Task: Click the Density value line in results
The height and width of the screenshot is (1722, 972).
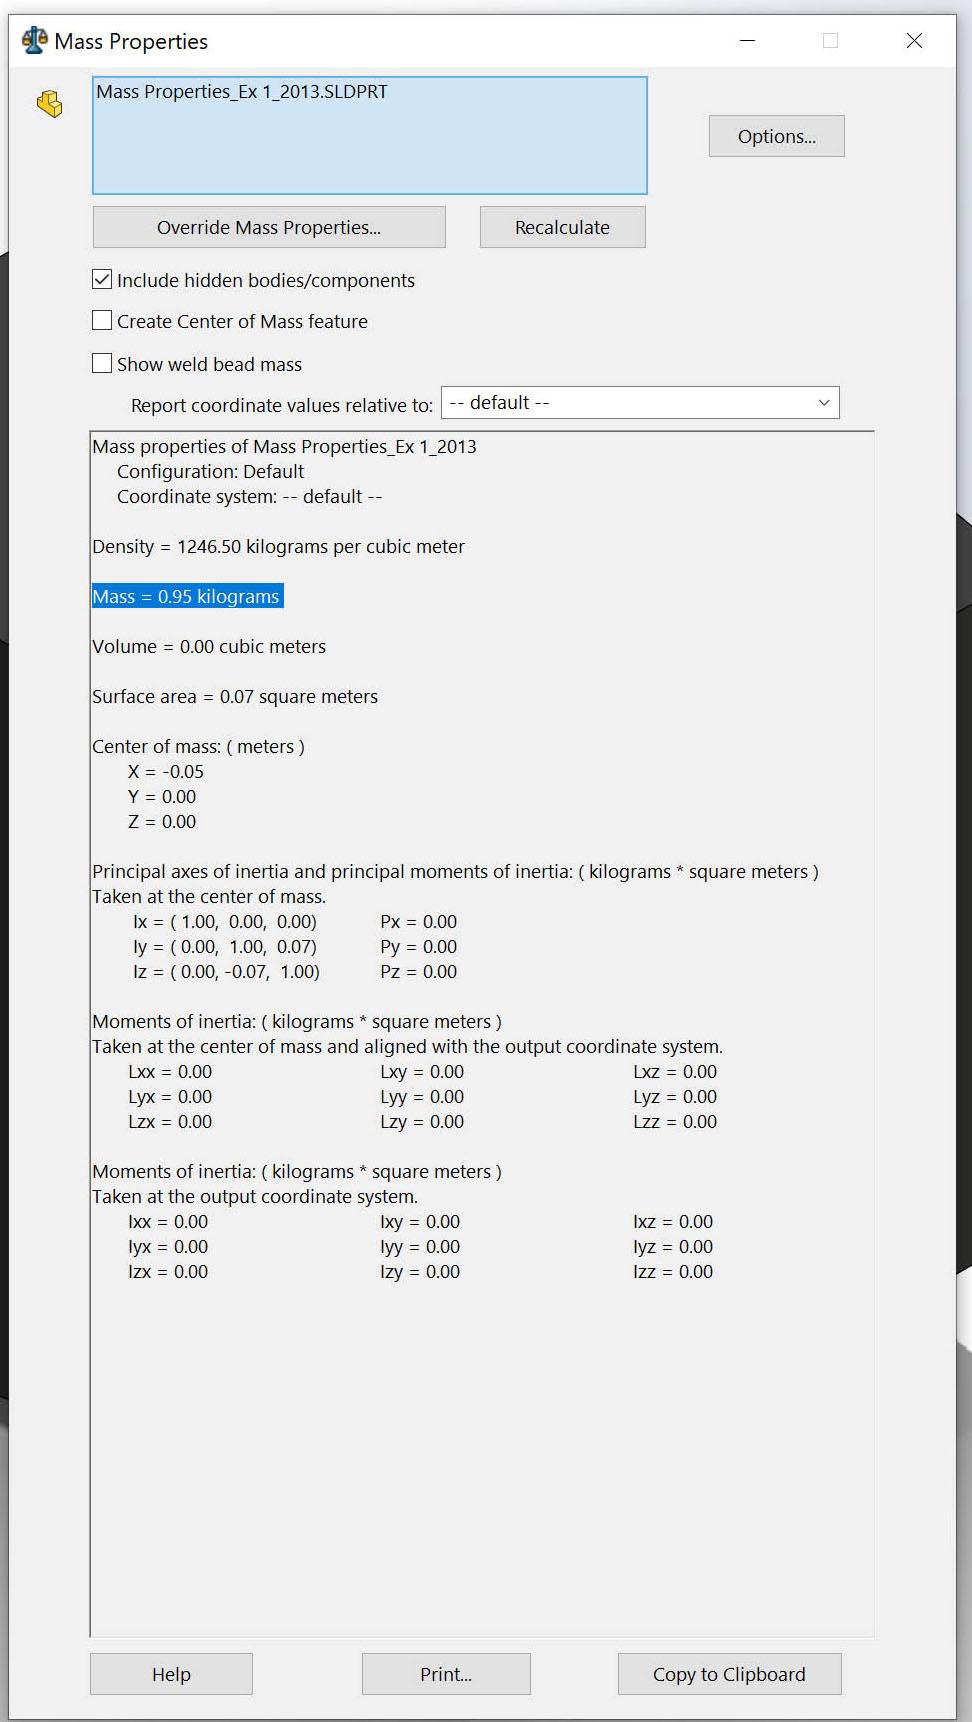Action: click(278, 547)
